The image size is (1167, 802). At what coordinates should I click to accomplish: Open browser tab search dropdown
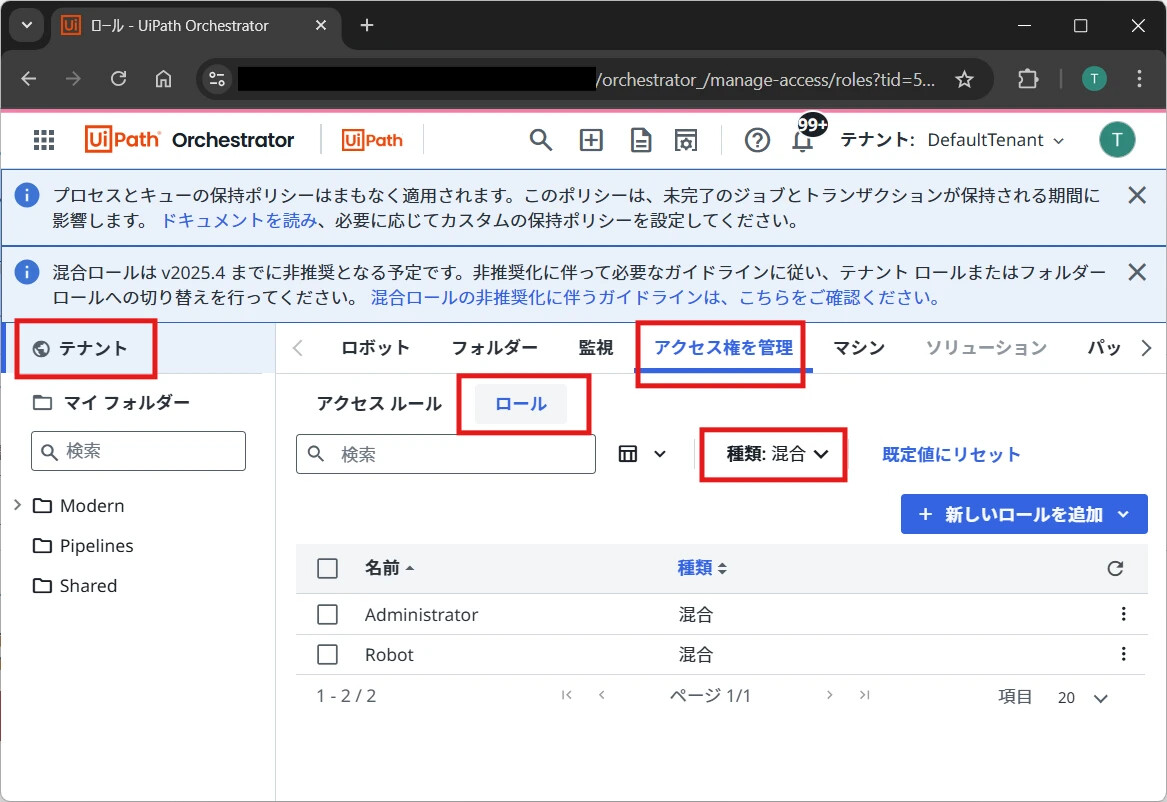27,25
